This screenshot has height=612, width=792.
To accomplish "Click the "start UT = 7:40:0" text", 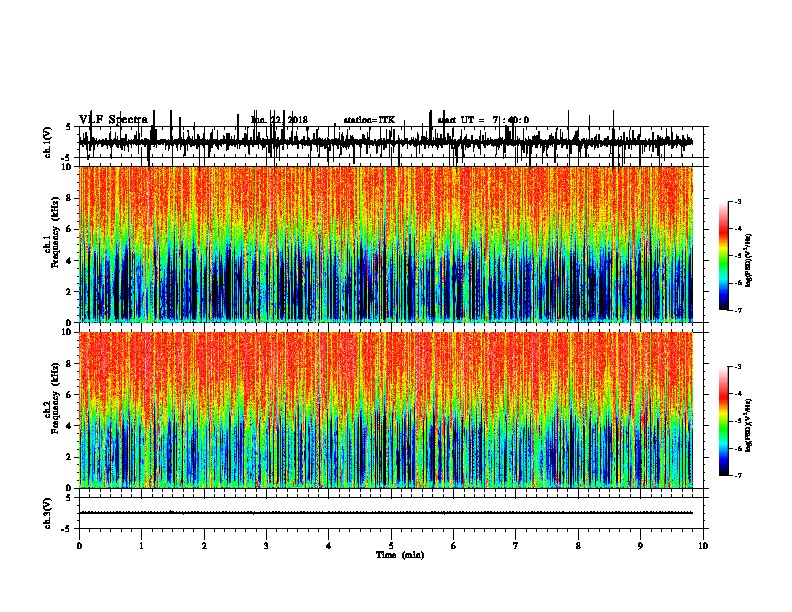I will (x=483, y=120).
